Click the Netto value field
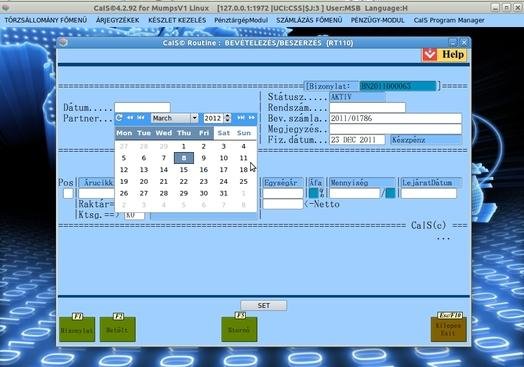The width and height of the screenshot is (524, 367). pos(283,204)
